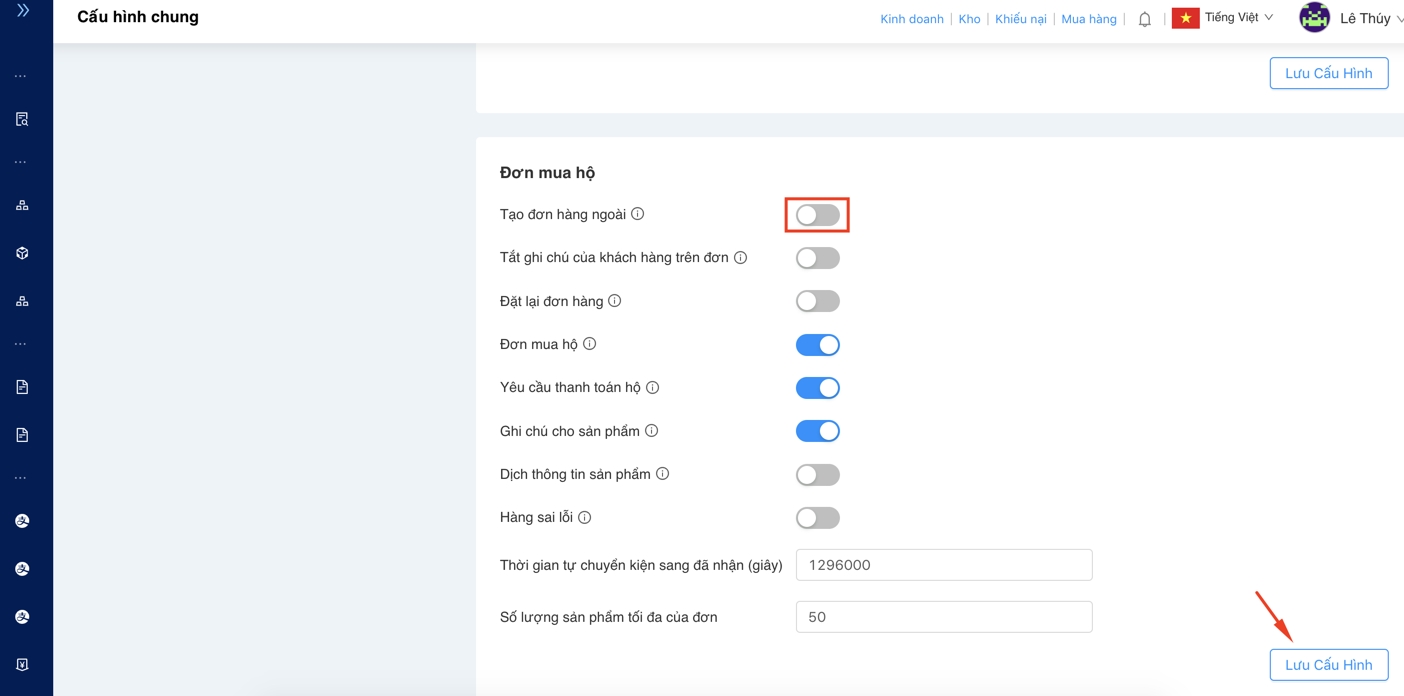This screenshot has width=1404, height=696.
Task: Disable the Đơn mua hộ switch
Action: click(817, 345)
